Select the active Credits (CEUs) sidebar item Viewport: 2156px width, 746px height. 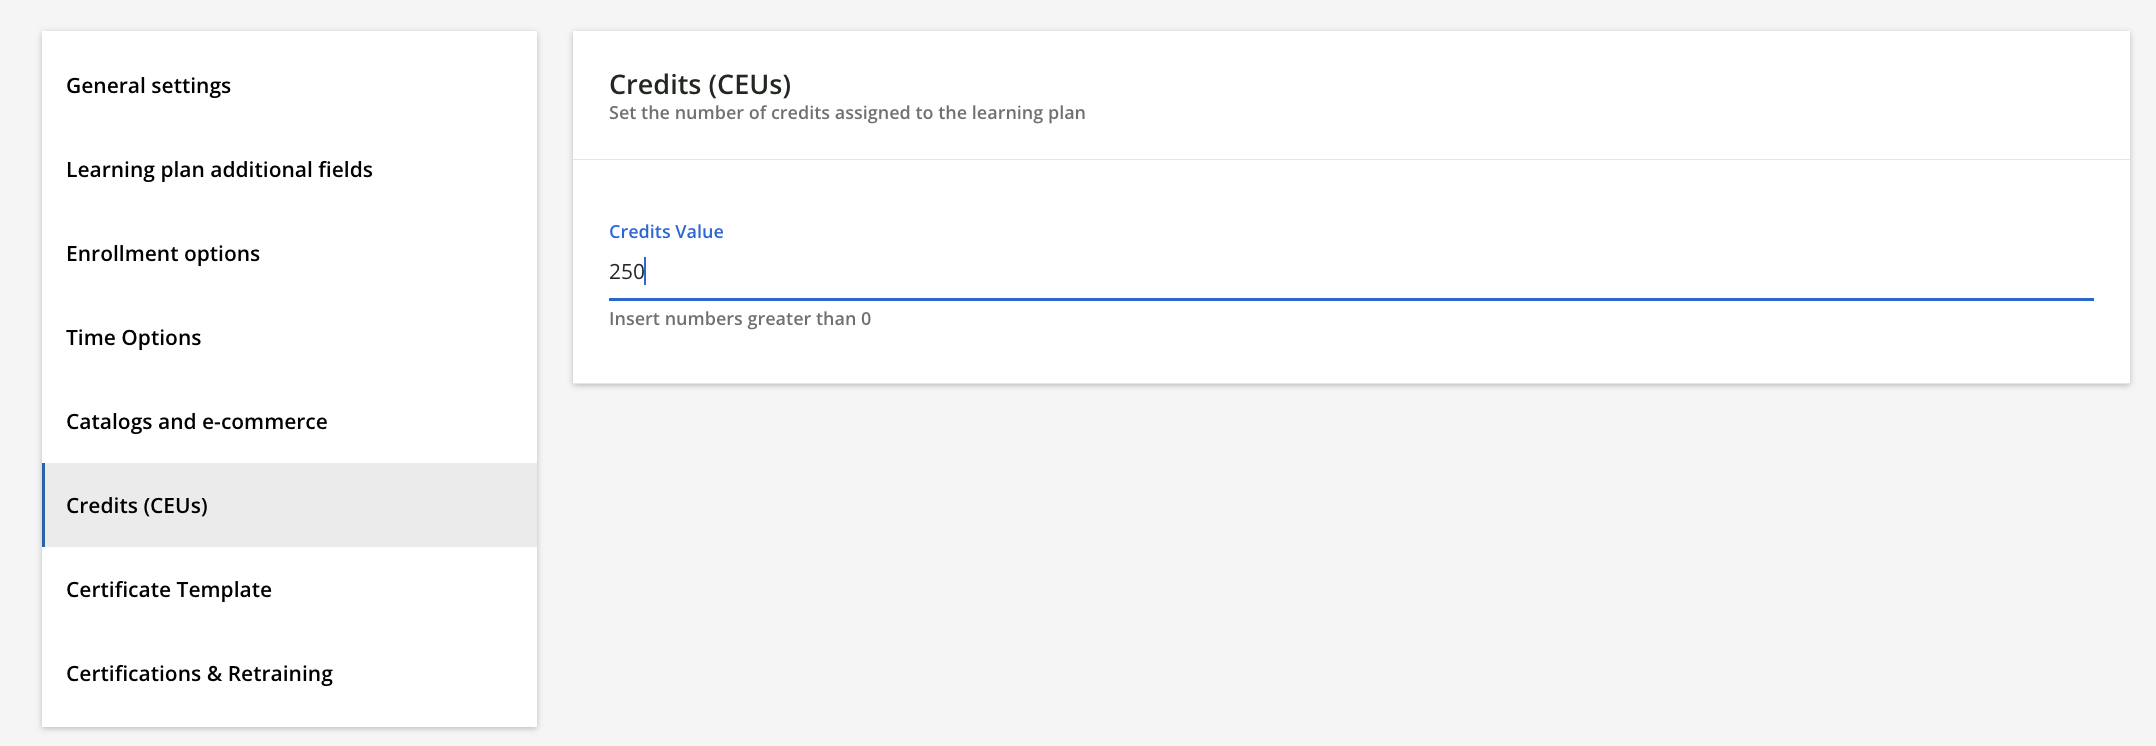coord(289,505)
